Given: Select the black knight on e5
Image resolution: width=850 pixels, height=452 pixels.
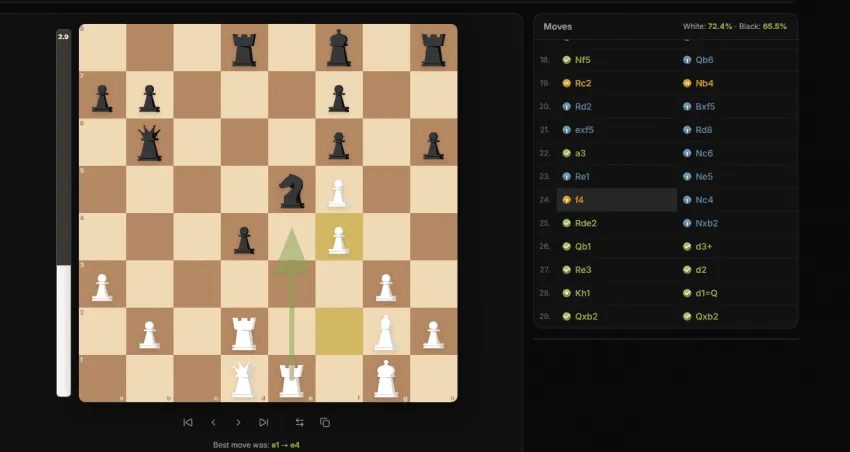Looking at the screenshot, I should pyautogui.click(x=292, y=190).
